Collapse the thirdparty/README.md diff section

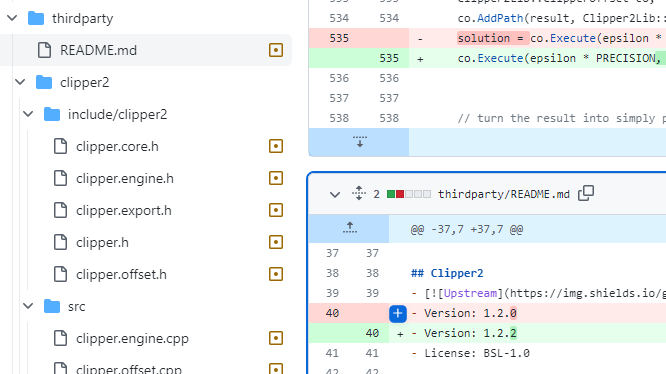[x=335, y=194]
